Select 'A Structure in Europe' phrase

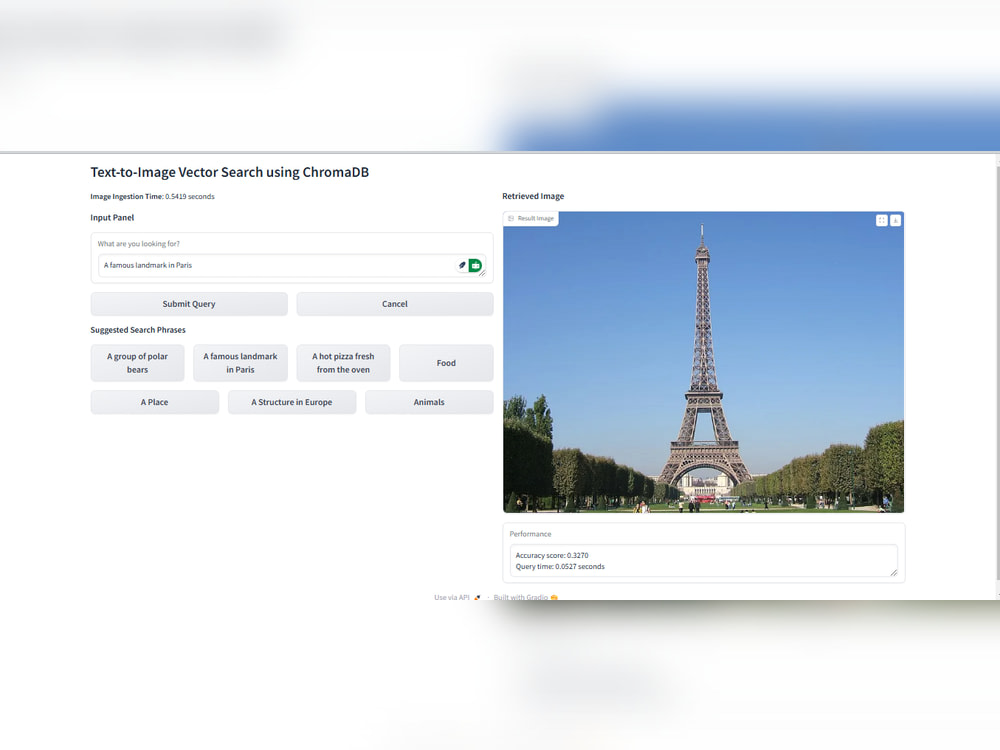click(x=291, y=402)
